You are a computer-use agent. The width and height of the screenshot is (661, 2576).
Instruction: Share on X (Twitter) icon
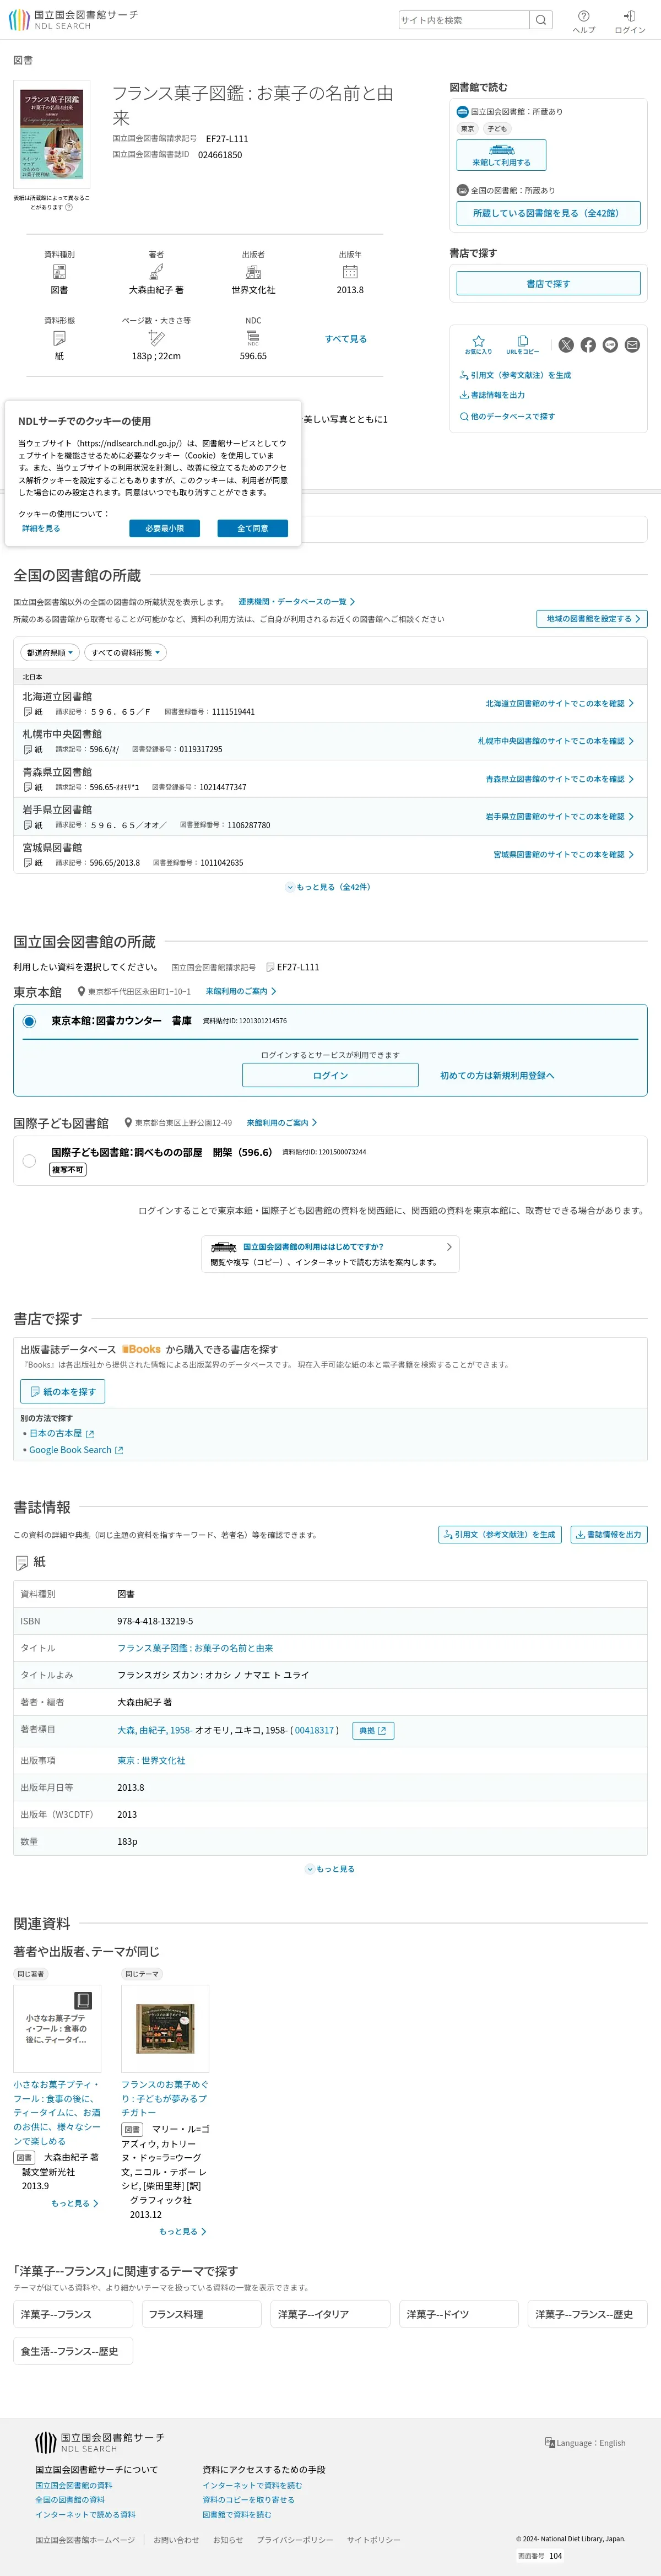point(566,345)
